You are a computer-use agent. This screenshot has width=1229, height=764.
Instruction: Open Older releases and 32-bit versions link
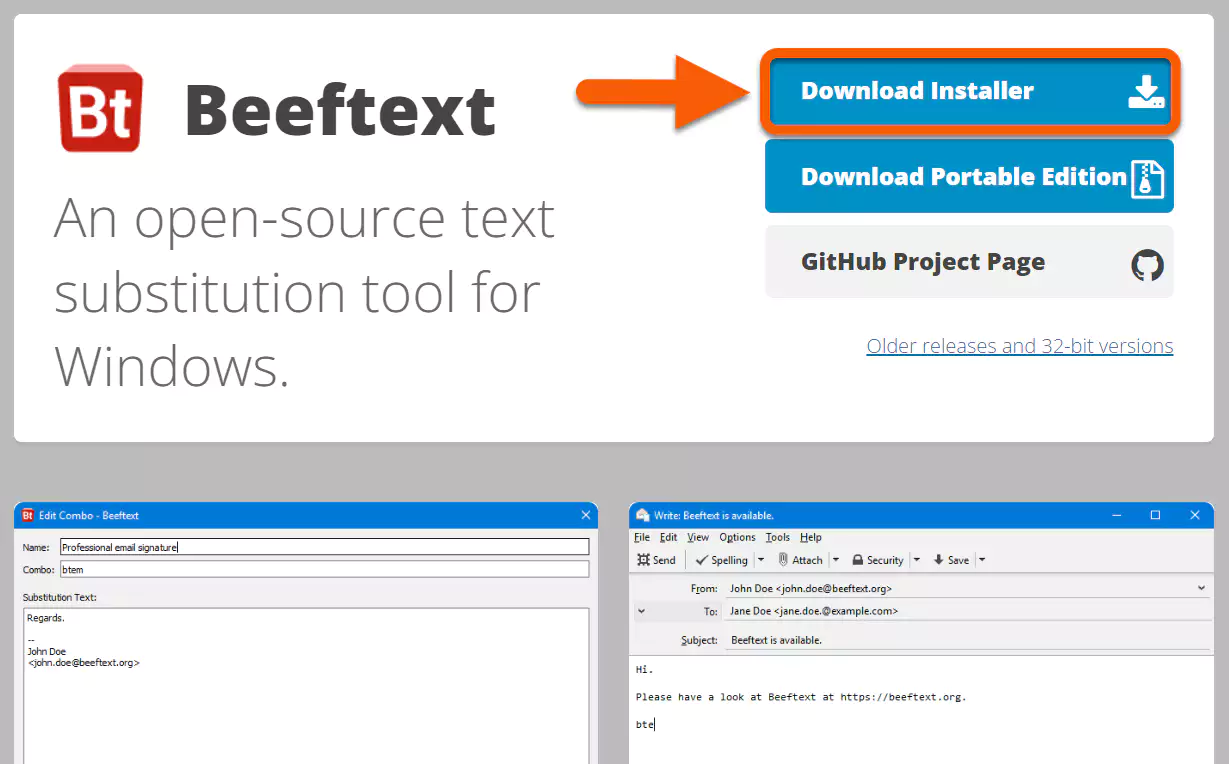pos(1019,346)
